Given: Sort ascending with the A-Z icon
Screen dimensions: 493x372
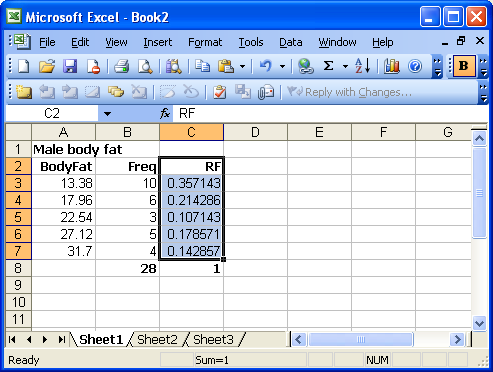Looking at the screenshot, I should click(363, 66).
